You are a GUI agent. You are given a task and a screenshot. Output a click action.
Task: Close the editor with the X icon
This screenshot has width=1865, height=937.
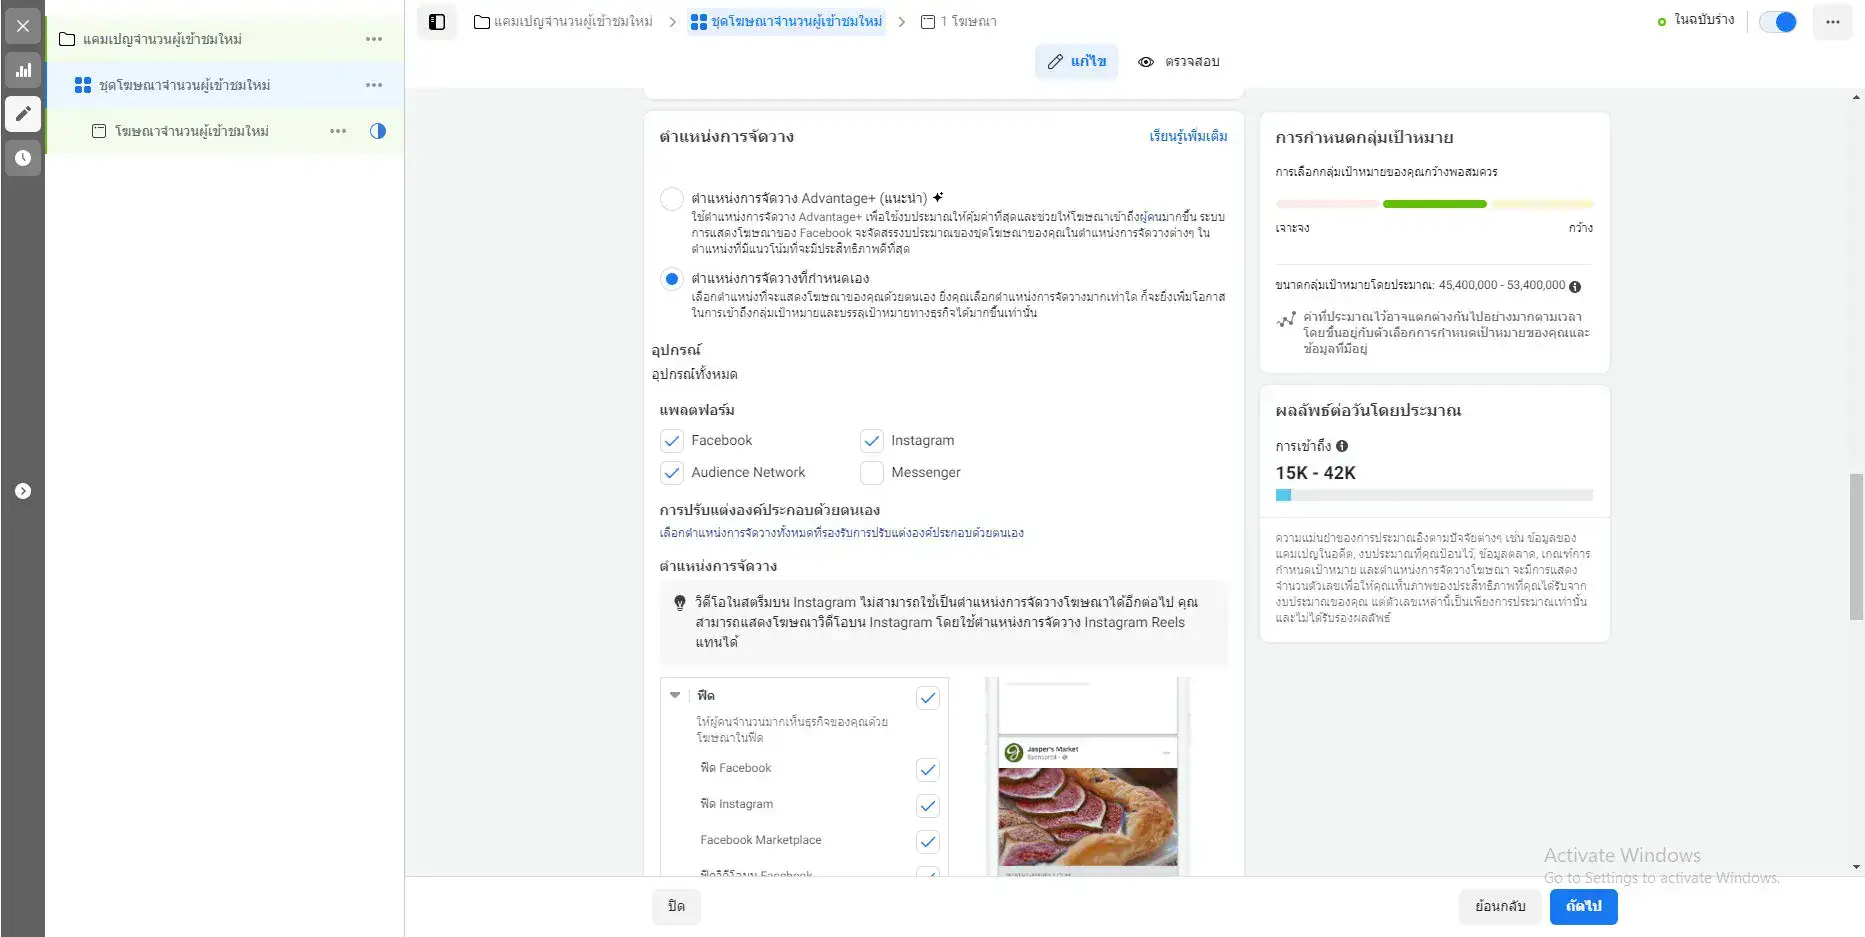(23, 26)
